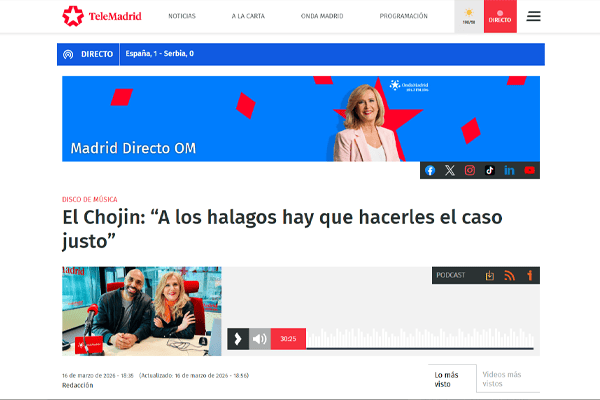The height and width of the screenshot is (400, 600).
Task: Seek in the audio waveform progress bar
Action: 420,339
